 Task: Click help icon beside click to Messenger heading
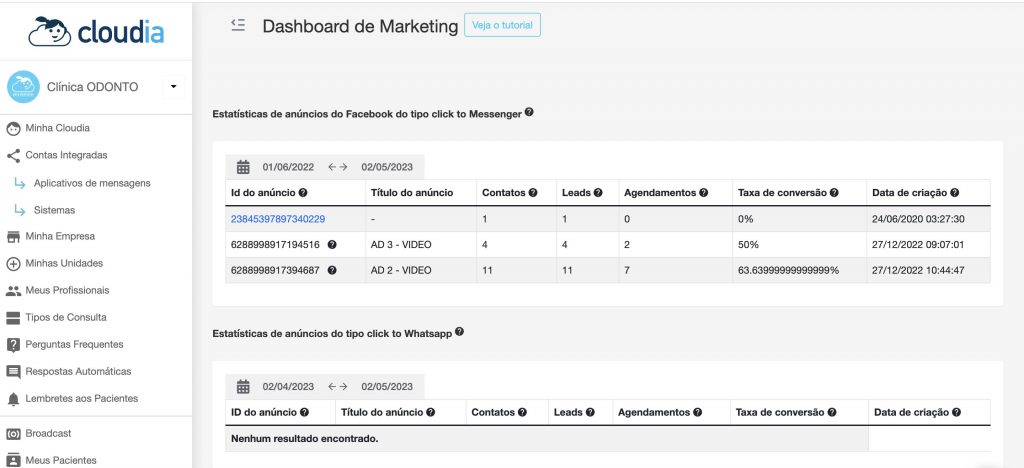coord(529,112)
